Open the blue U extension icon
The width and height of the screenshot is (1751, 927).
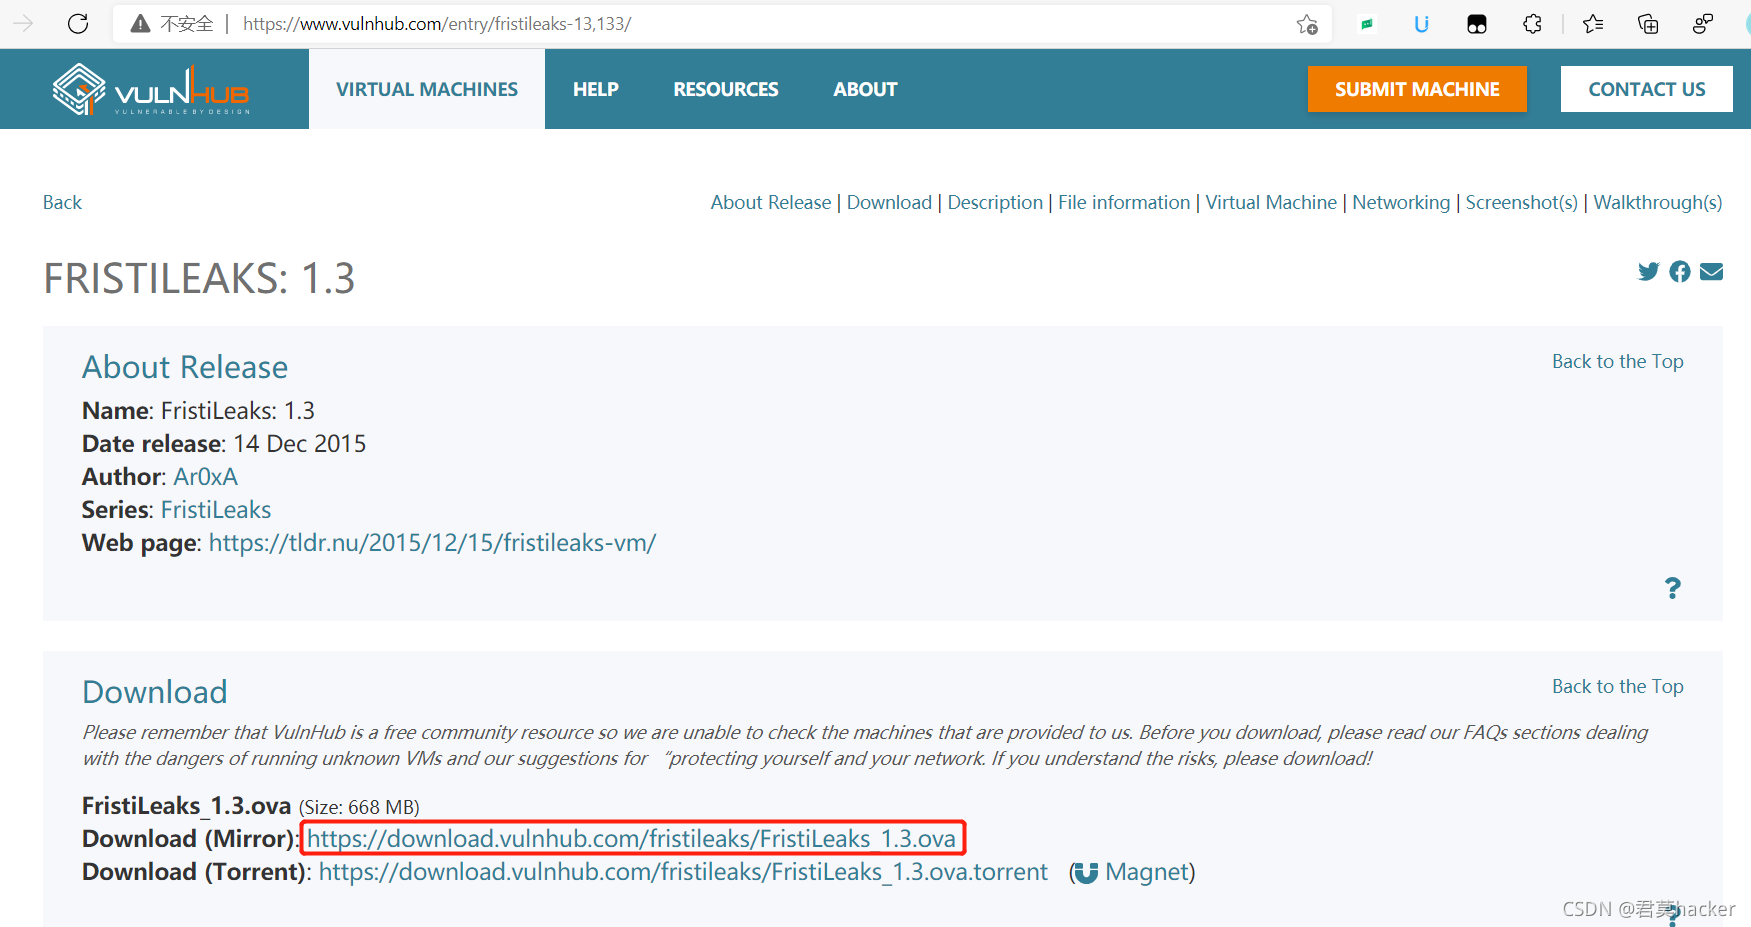point(1421,24)
